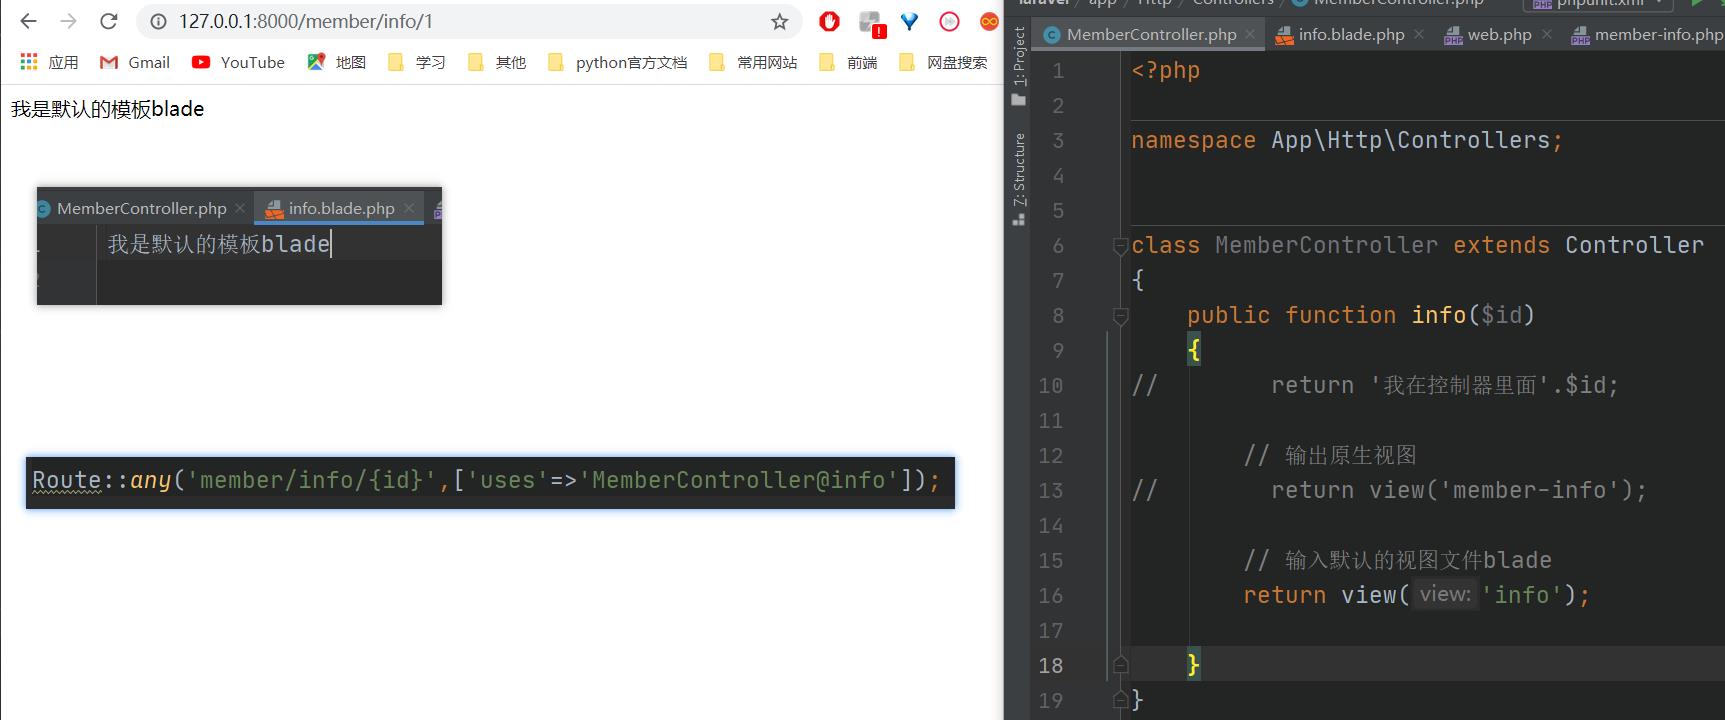Open the 1: Project tool window
Screen dimensions: 1725x720
click(1019, 66)
